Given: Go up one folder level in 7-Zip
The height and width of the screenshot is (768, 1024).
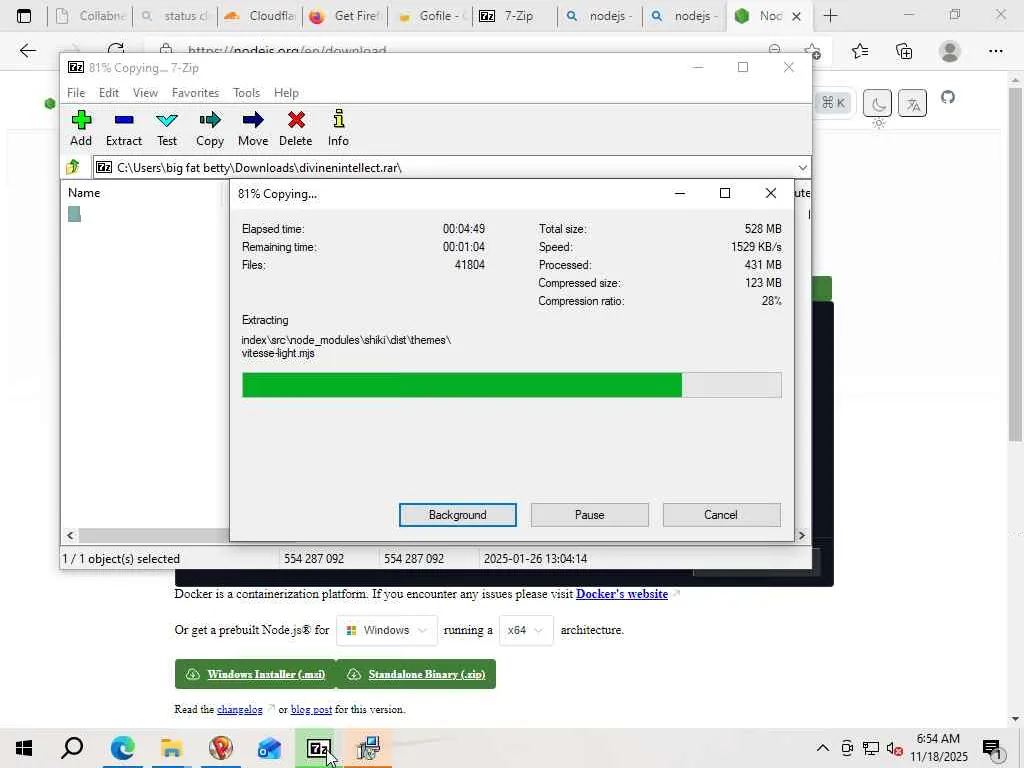Looking at the screenshot, I should (72, 167).
